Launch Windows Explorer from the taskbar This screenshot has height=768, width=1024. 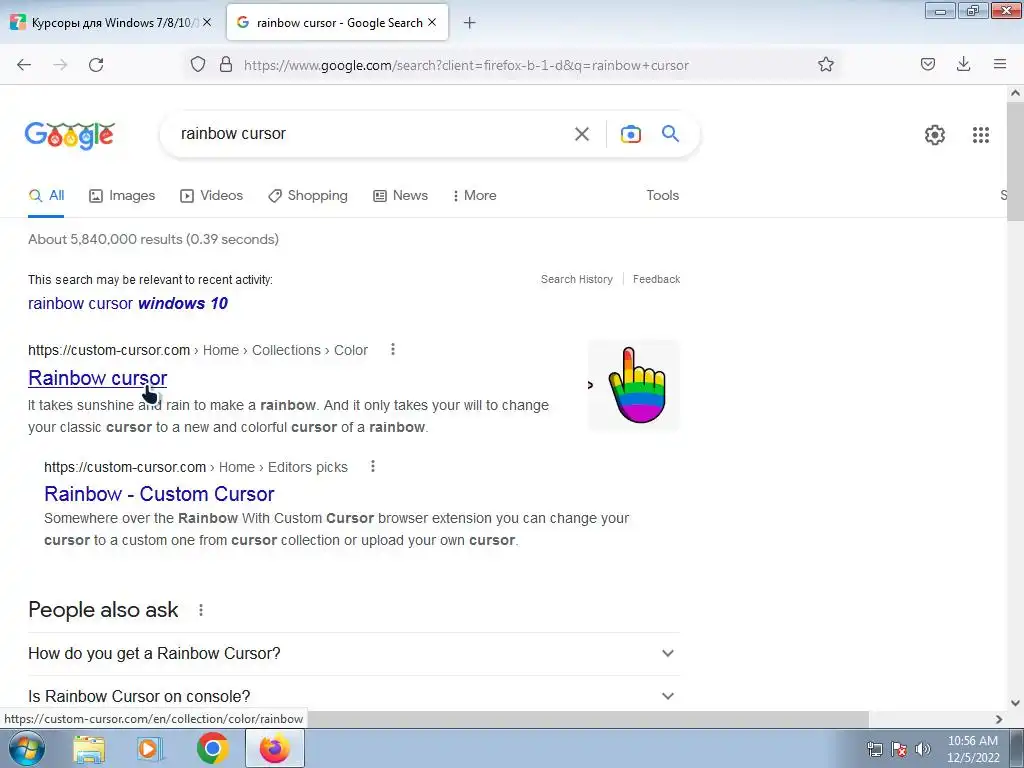click(x=89, y=748)
